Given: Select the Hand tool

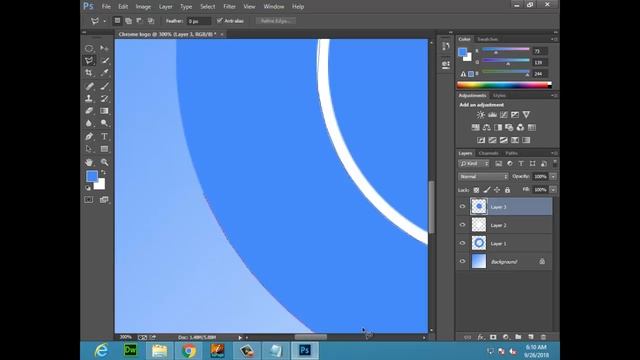Looking at the screenshot, I should tap(89, 162).
